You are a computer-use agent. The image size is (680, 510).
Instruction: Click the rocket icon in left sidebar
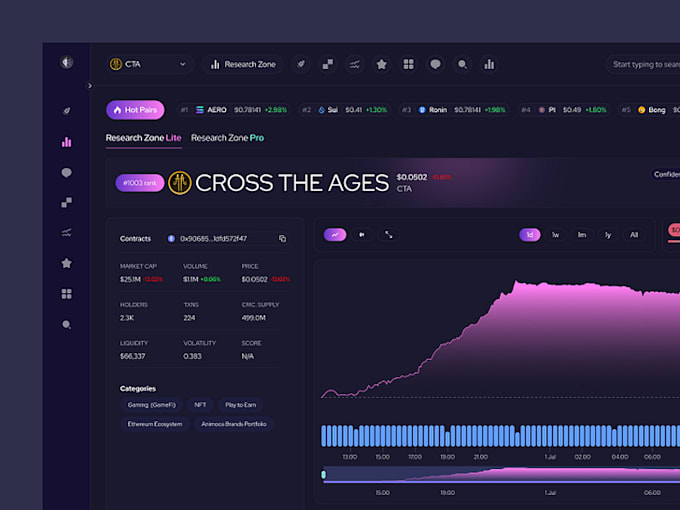[x=66, y=111]
